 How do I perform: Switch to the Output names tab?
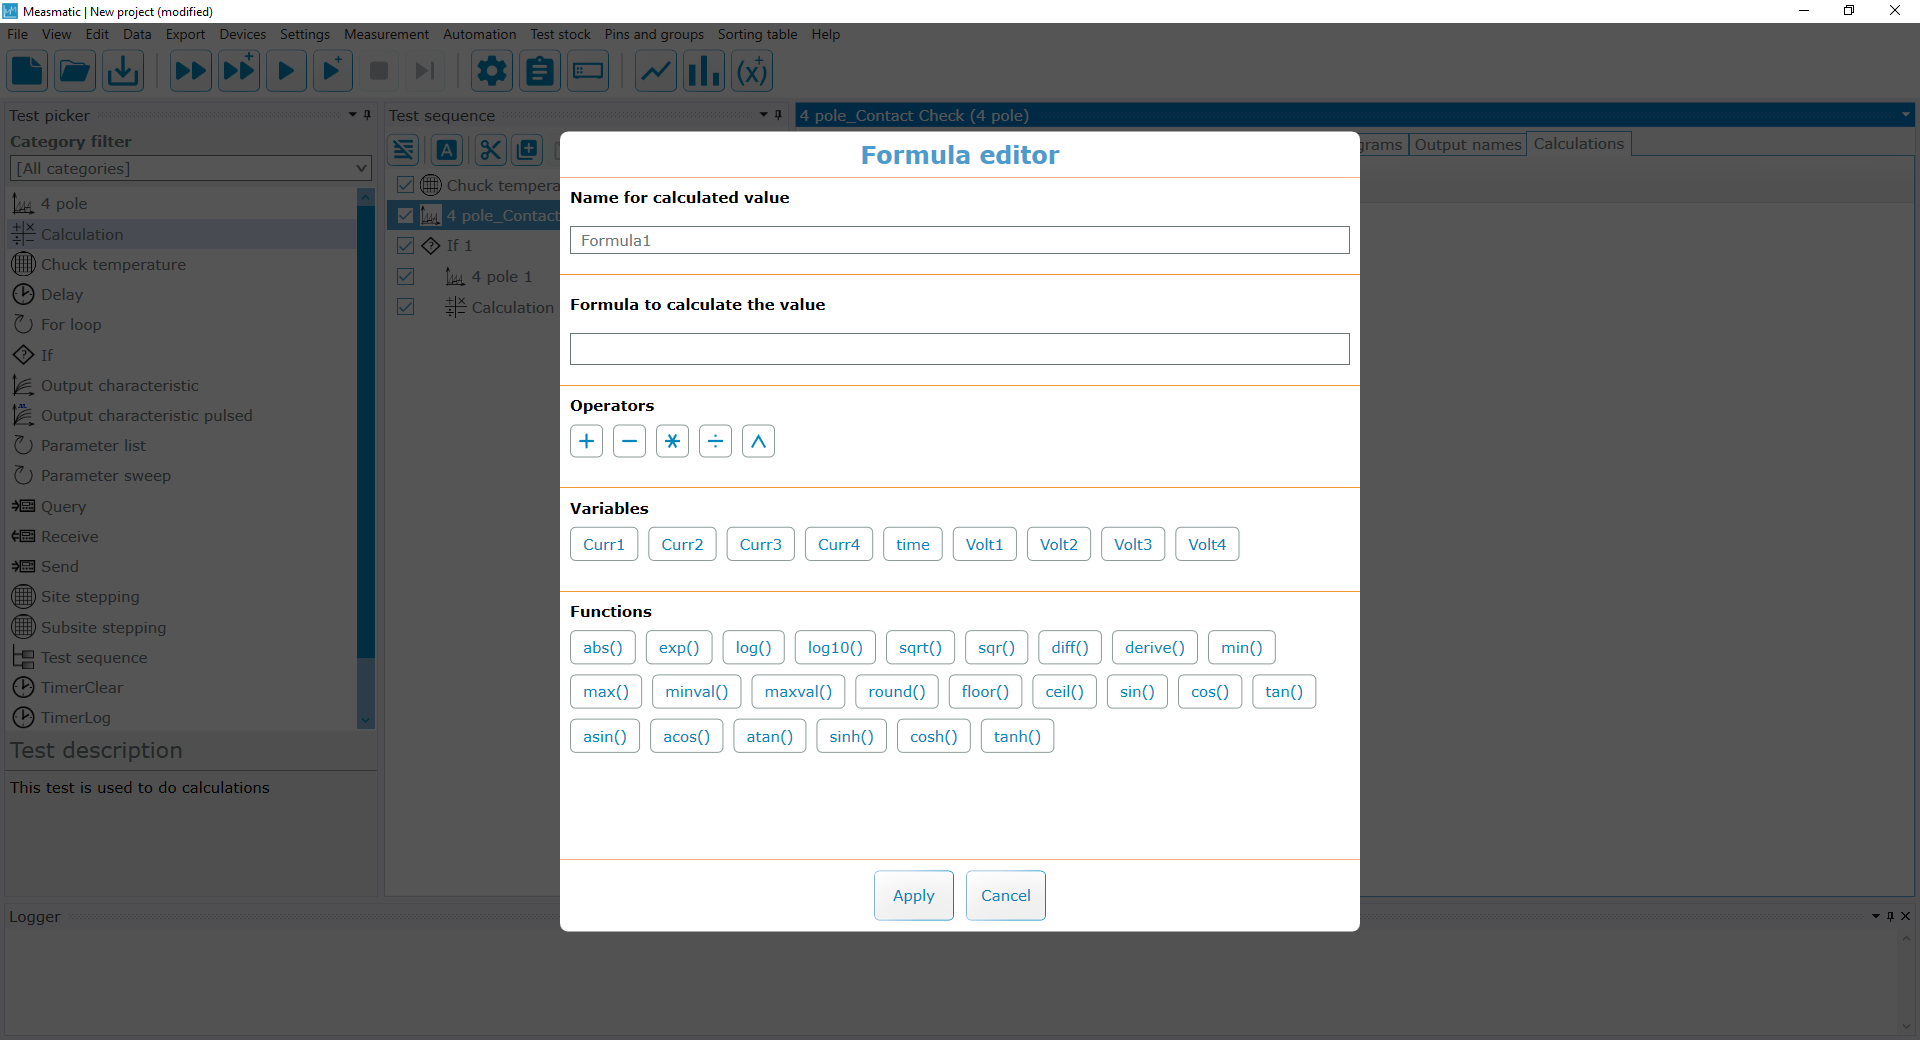pos(1467,145)
